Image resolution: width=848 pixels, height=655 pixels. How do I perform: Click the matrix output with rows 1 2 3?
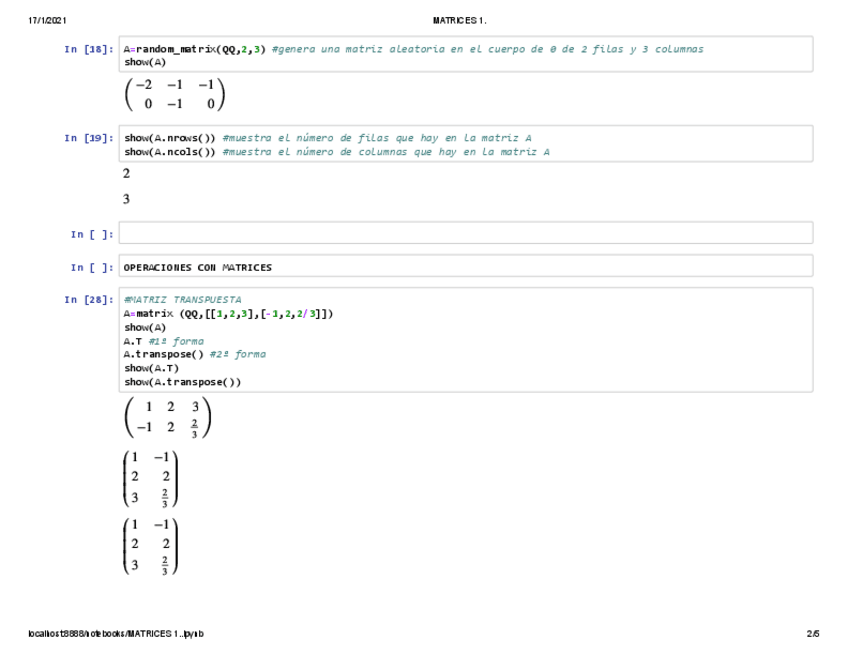168,418
